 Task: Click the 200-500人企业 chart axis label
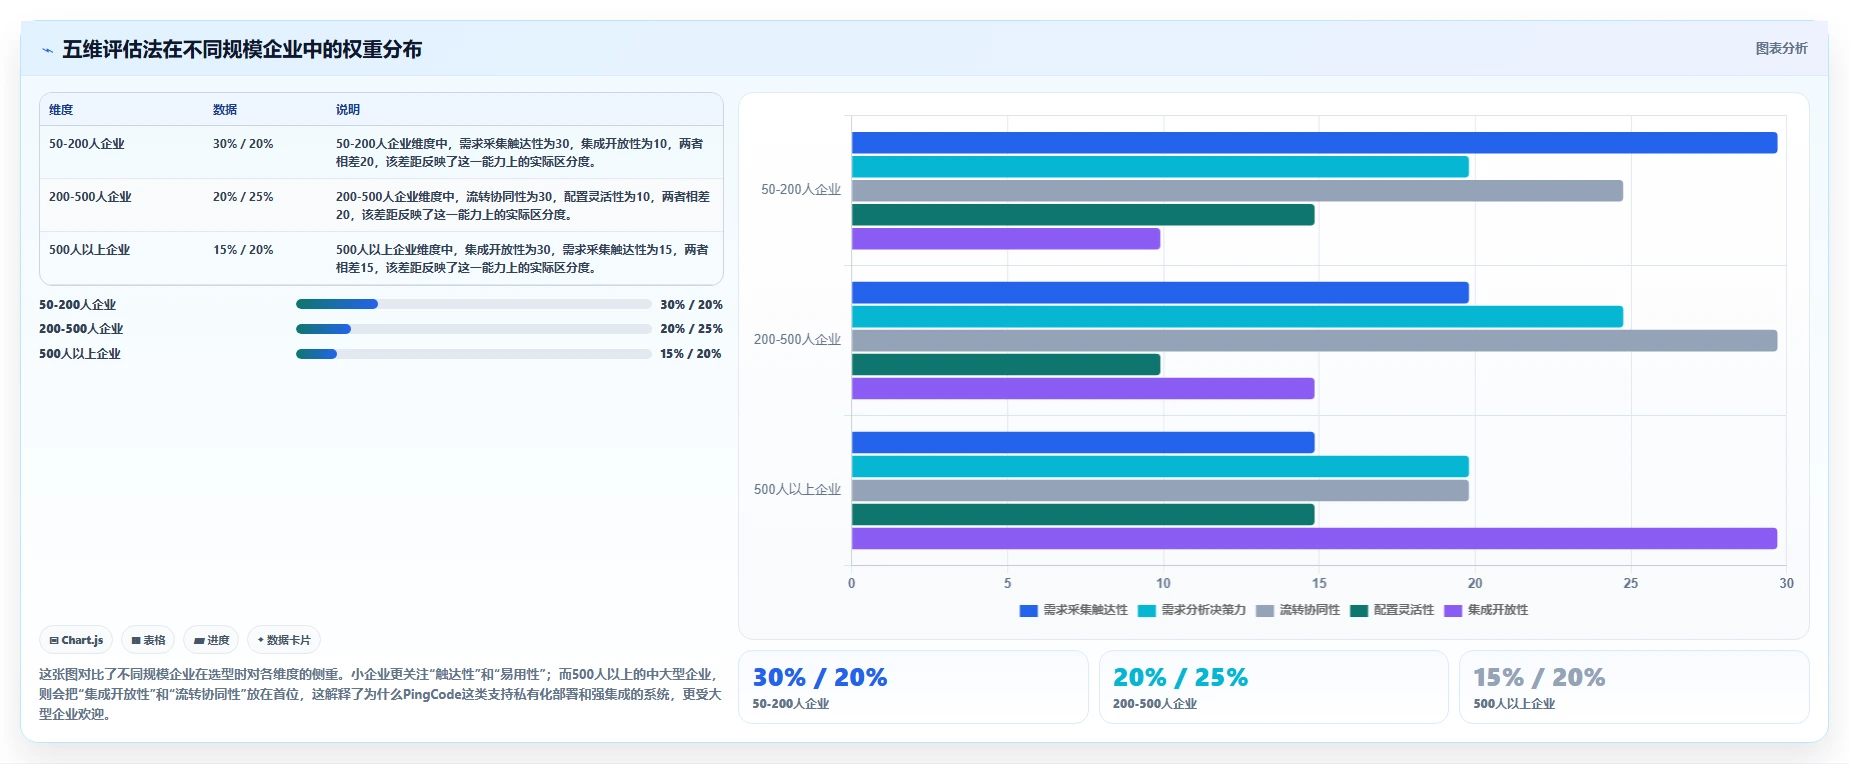(x=797, y=340)
